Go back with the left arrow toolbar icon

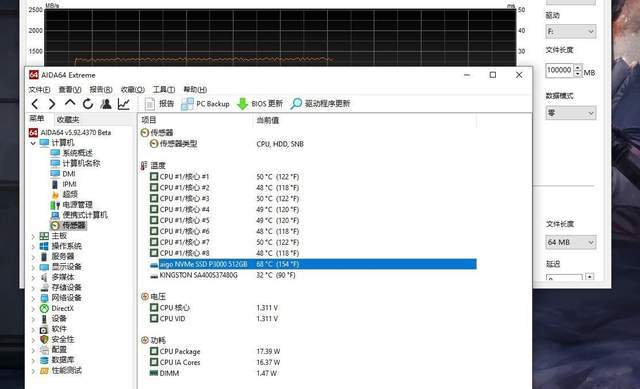(x=35, y=104)
